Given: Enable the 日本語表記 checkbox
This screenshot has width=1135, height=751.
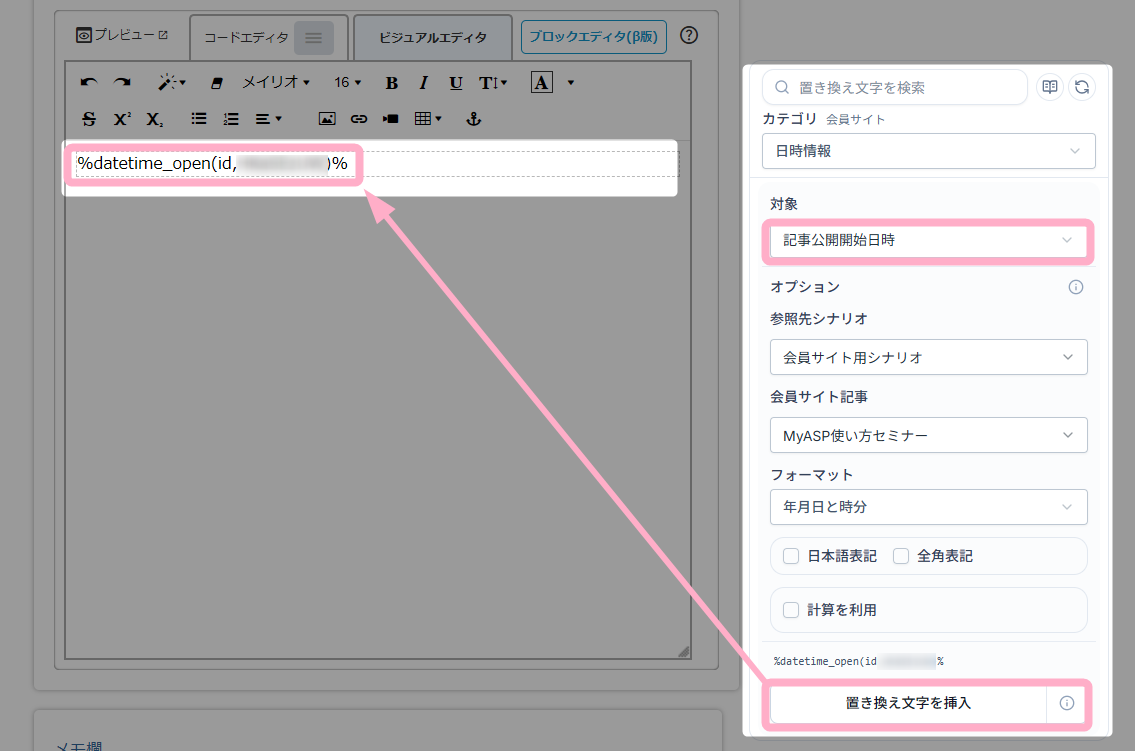Looking at the screenshot, I should tap(791, 556).
